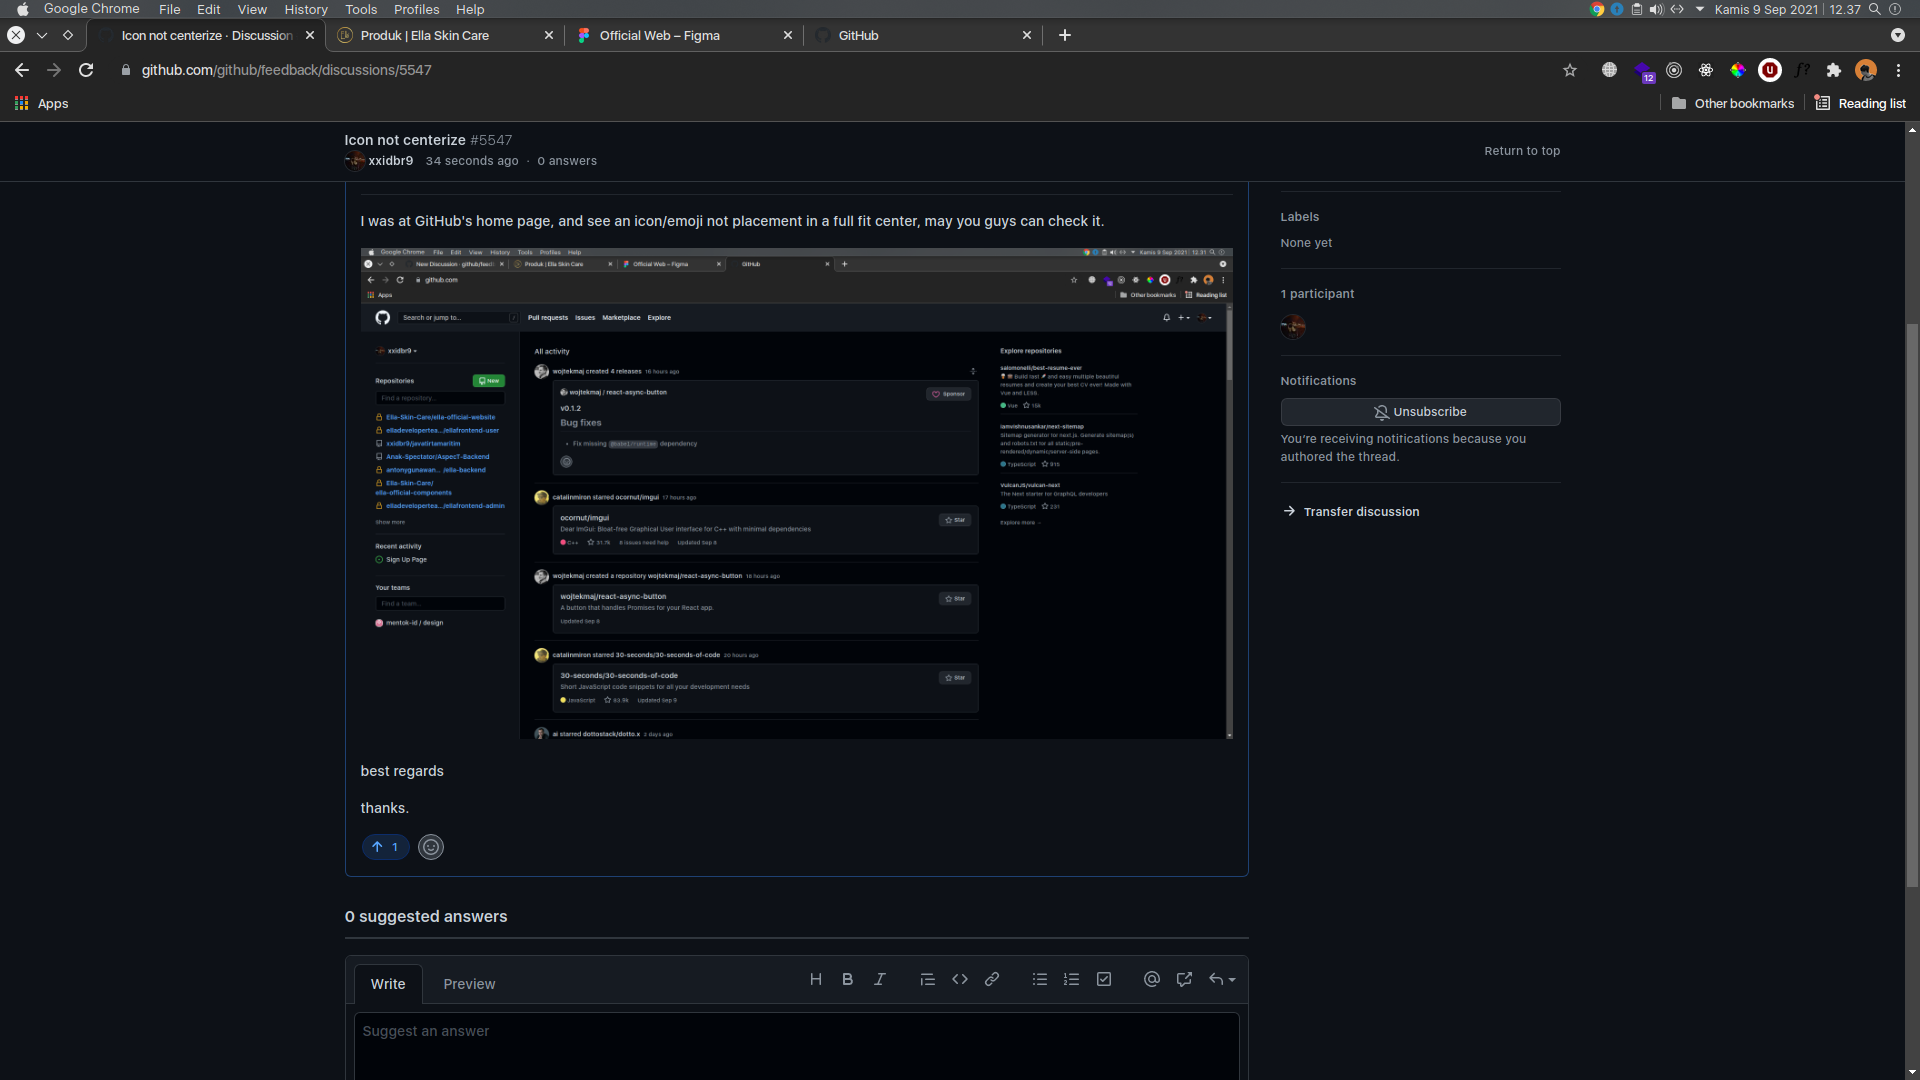Click Transfer discussion link
The image size is (1920, 1080).
(x=1360, y=512)
